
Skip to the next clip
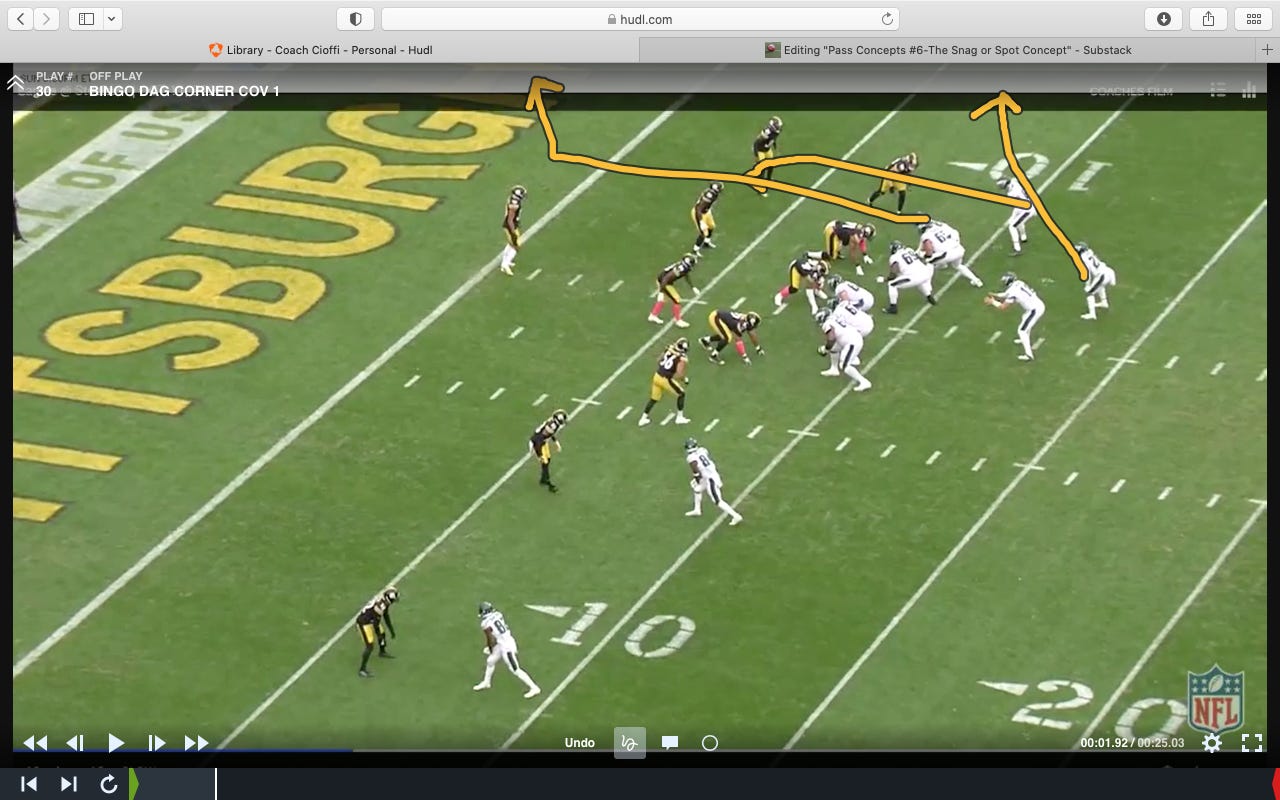pos(69,784)
